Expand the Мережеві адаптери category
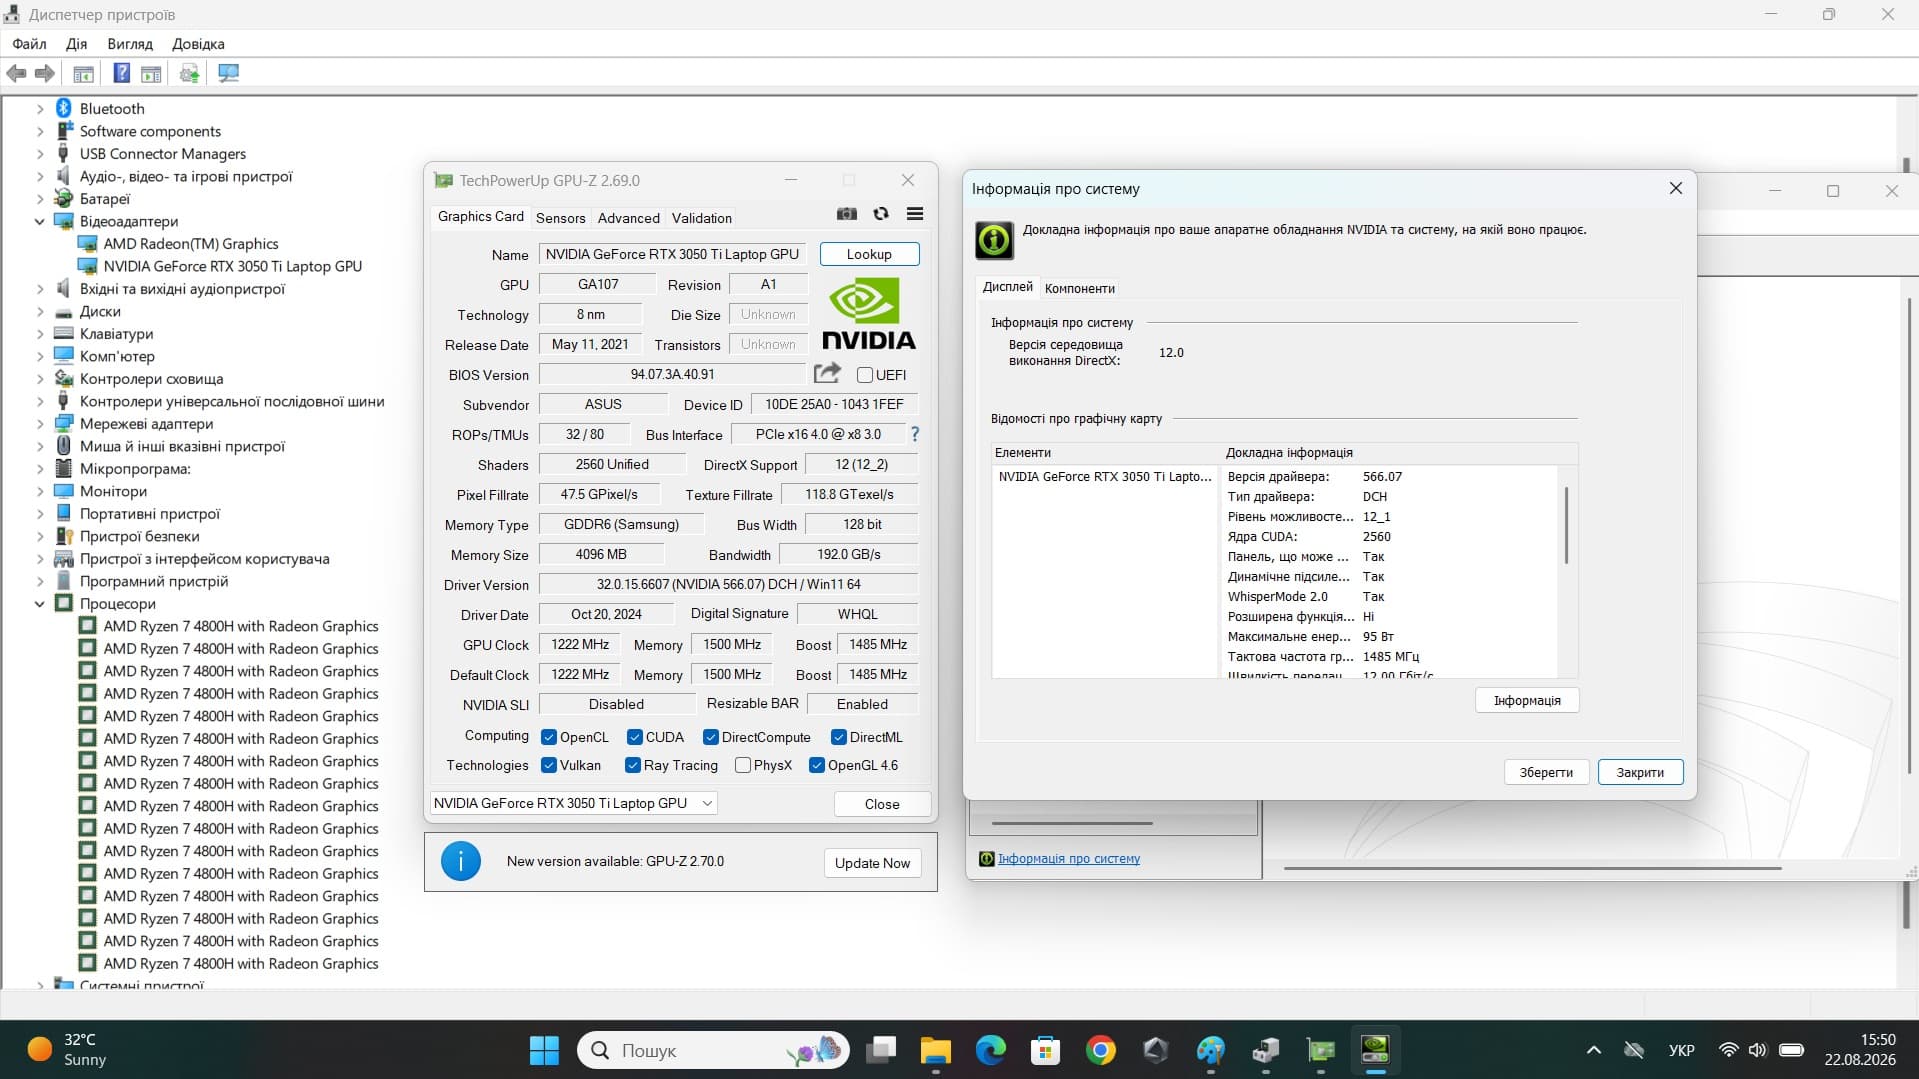The height and width of the screenshot is (1079, 1919). point(40,424)
